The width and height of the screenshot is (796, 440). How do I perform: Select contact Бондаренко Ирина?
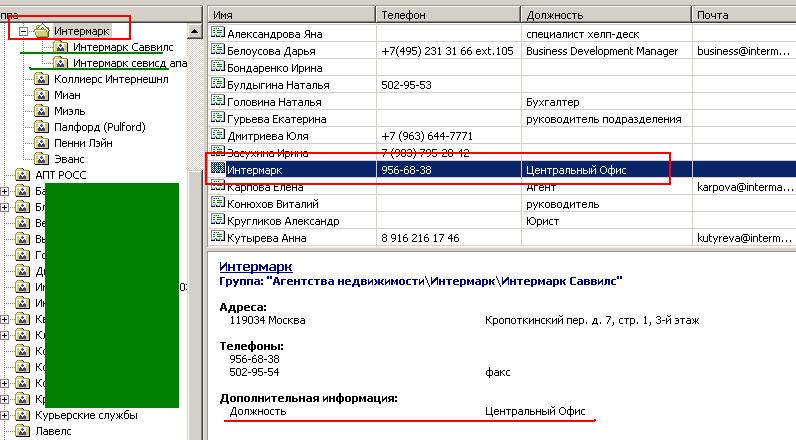tap(275, 68)
